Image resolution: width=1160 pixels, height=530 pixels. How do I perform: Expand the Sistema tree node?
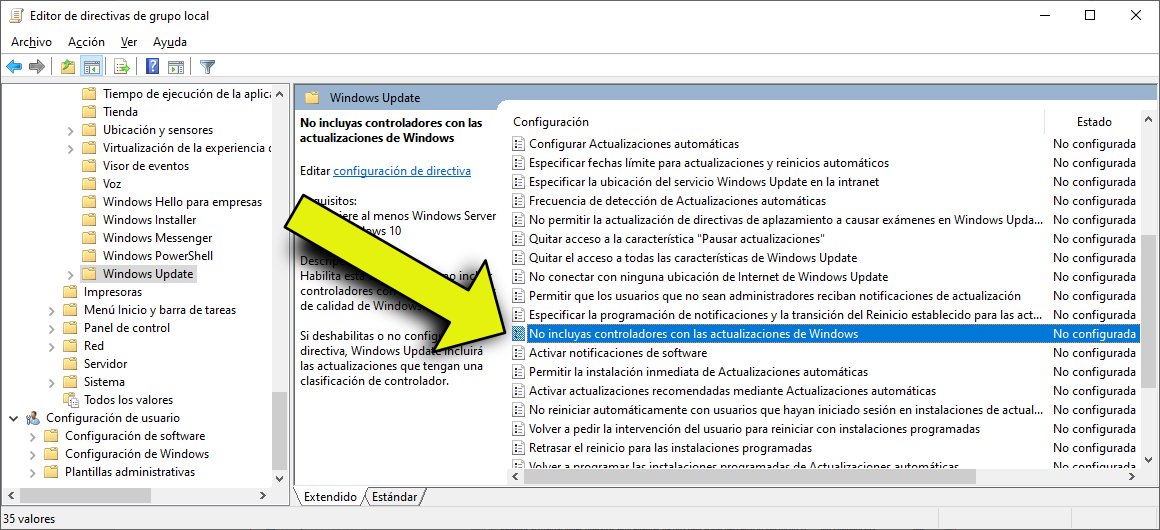pos(51,382)
